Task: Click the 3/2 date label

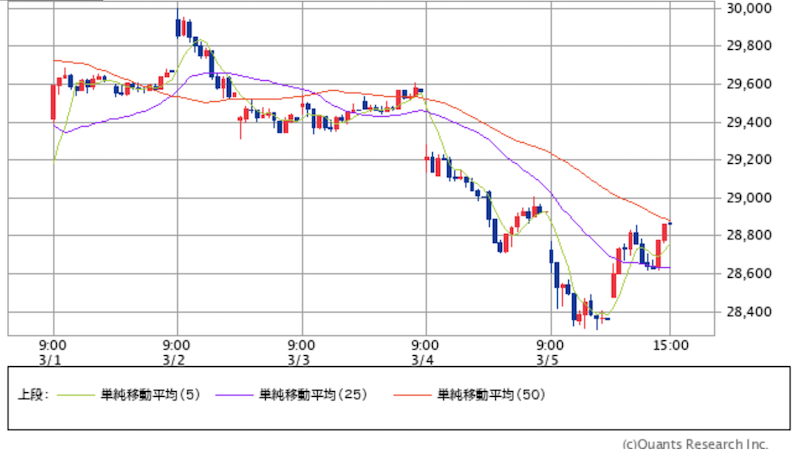Action: click(174, 360)
